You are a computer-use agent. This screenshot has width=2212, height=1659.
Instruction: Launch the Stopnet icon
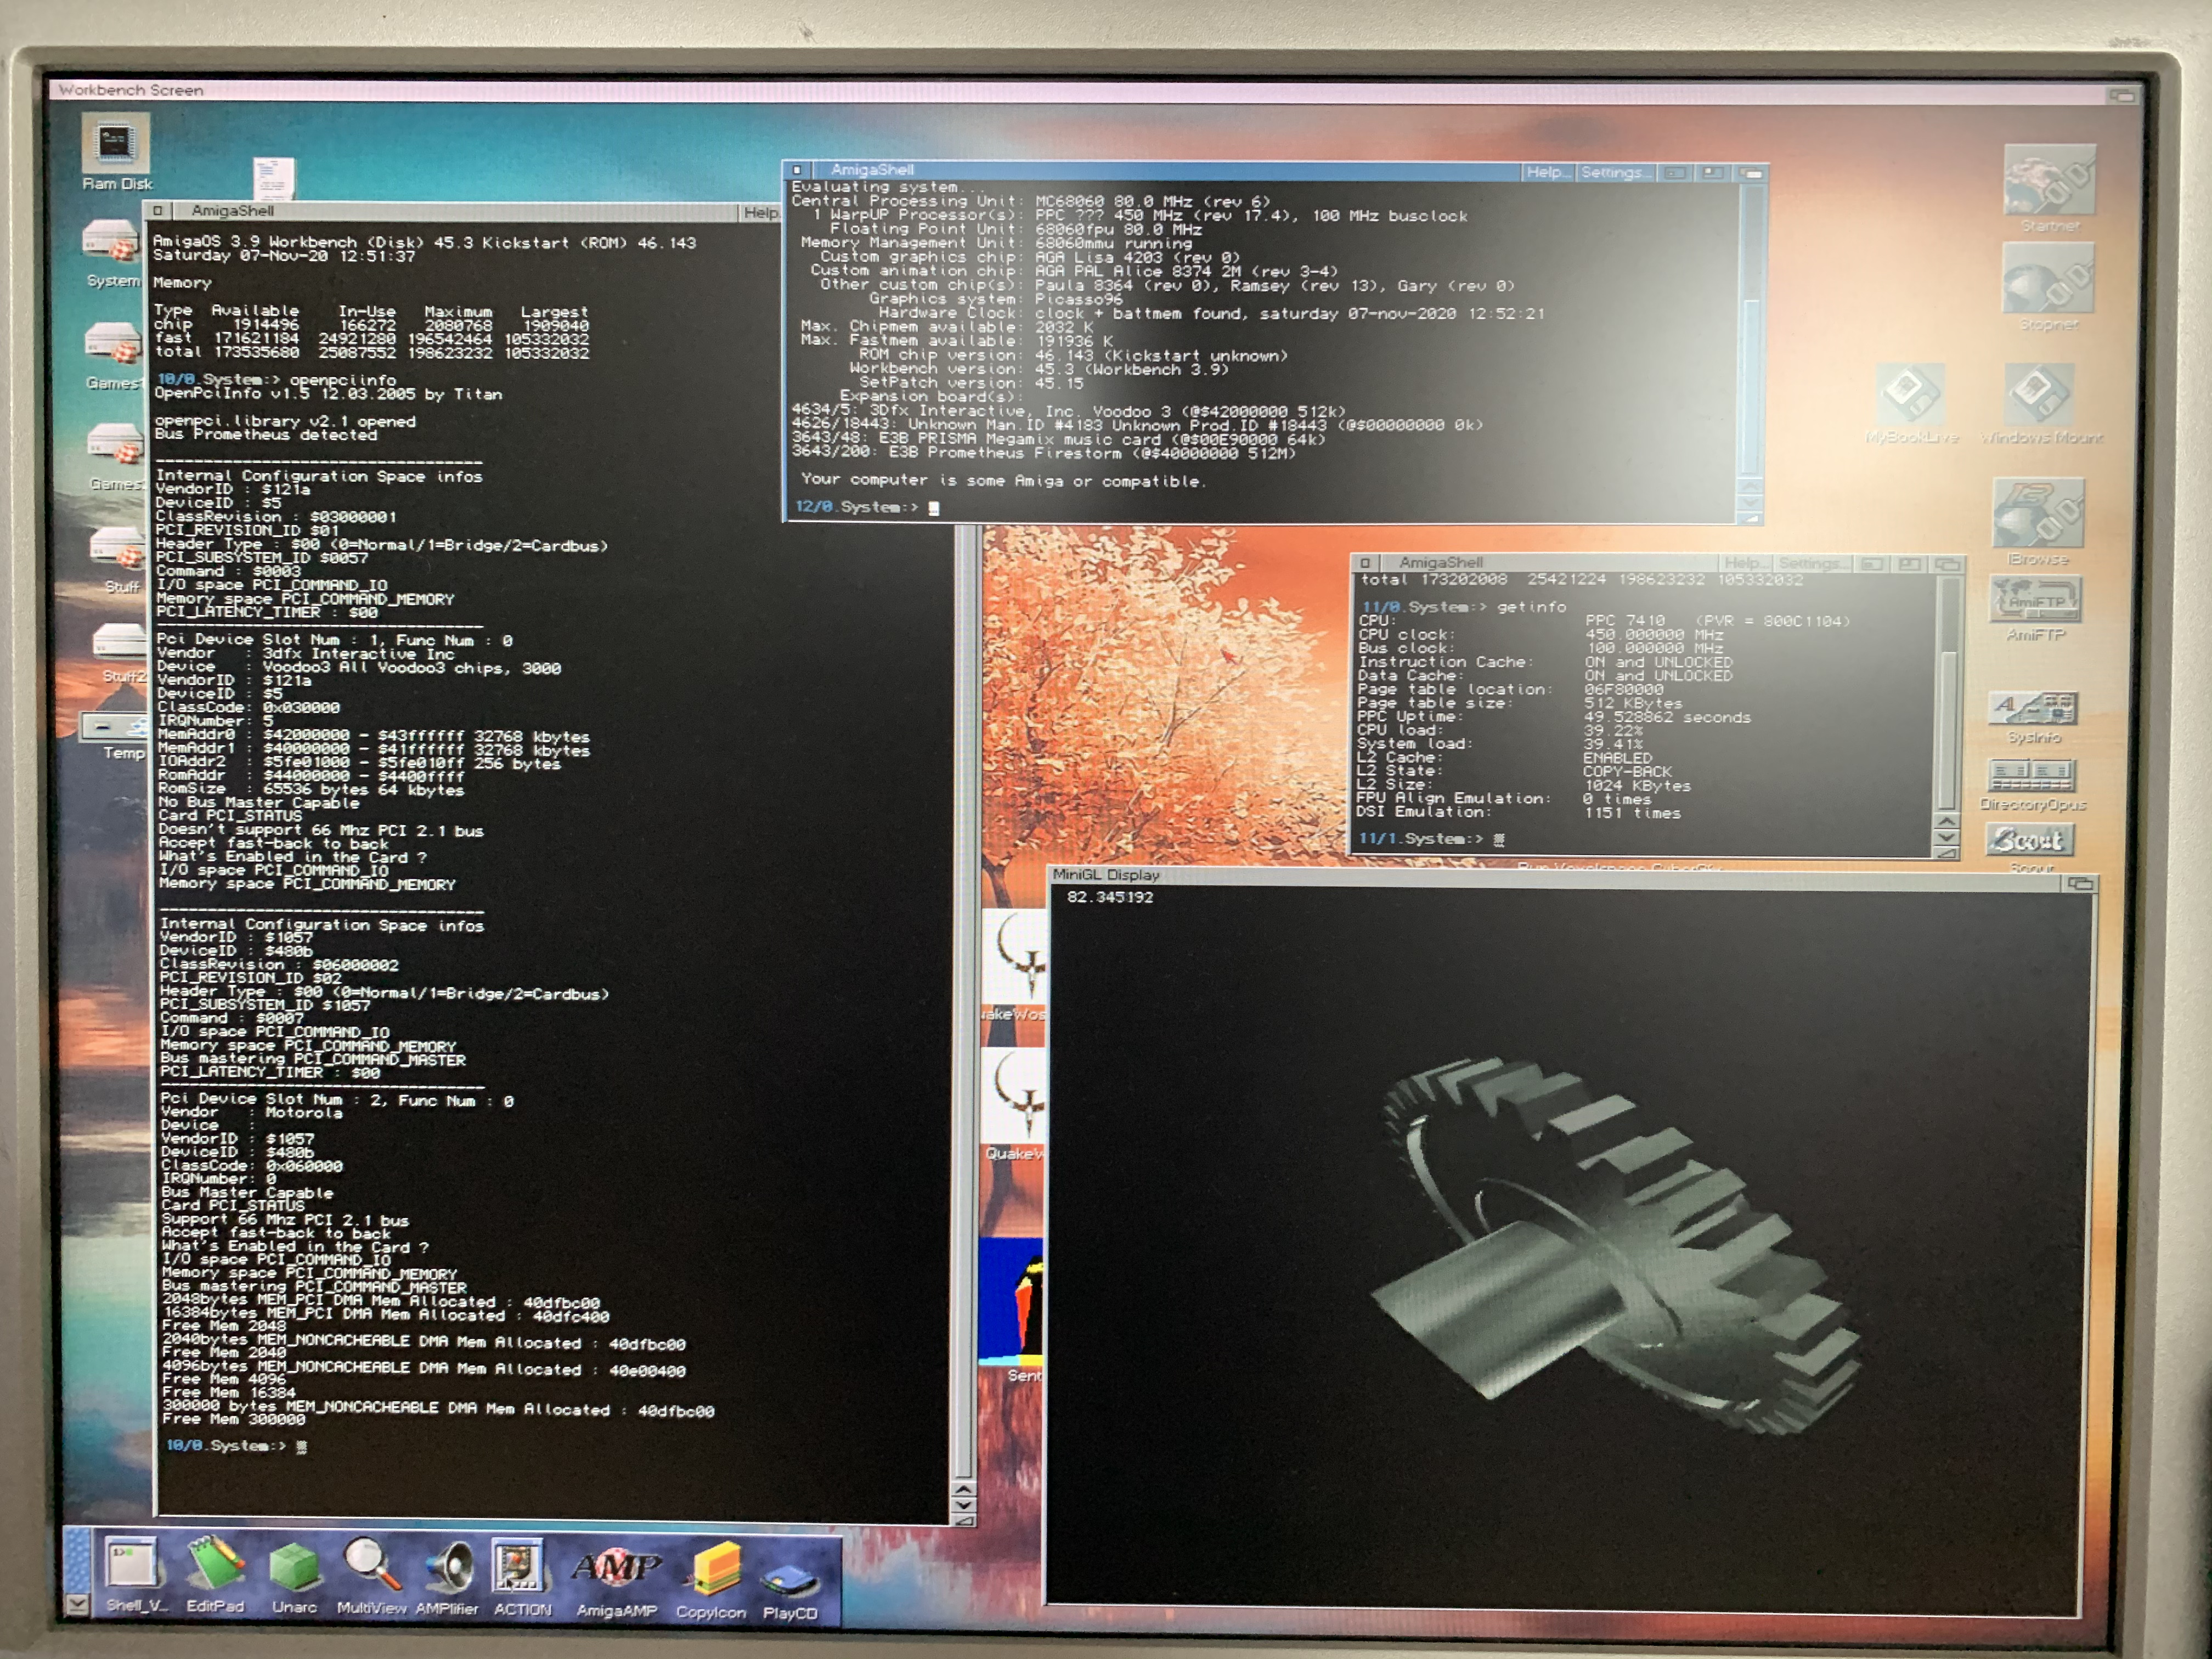(2047, 287)
